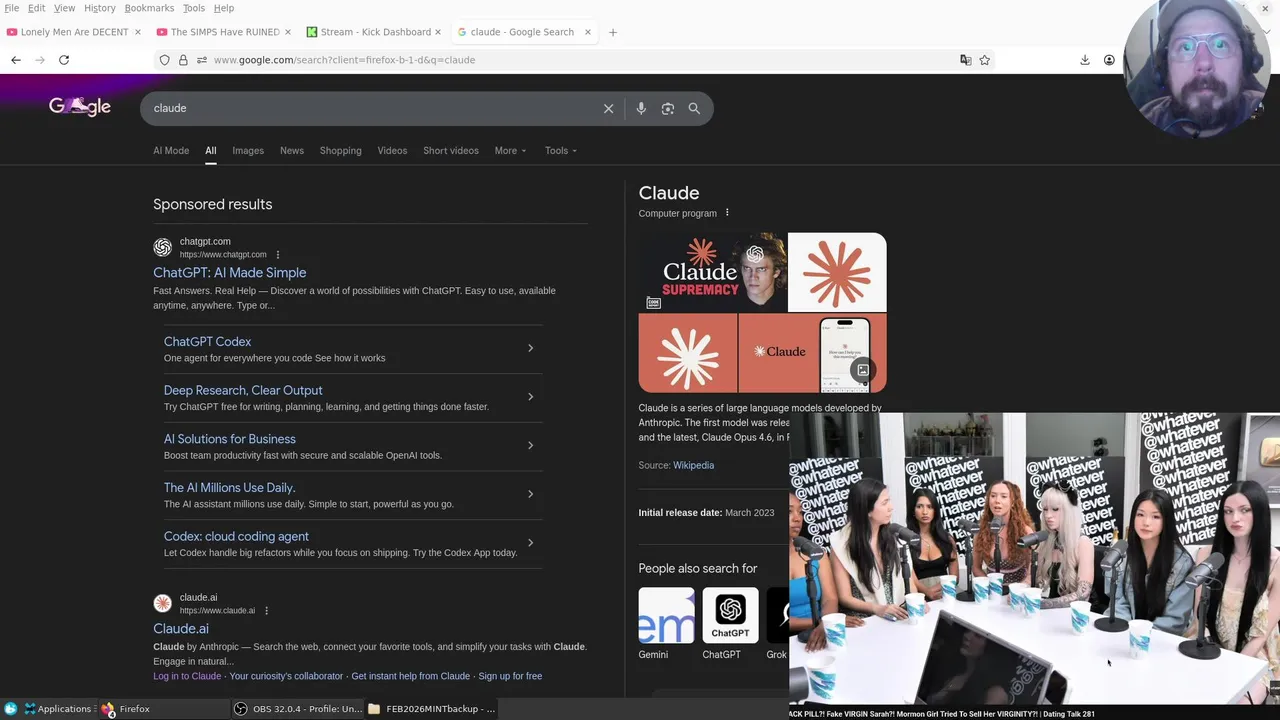The image size is (1280, 720).
Task: Open the File menu
Action: pyautogui.click(x=12, y=8)
